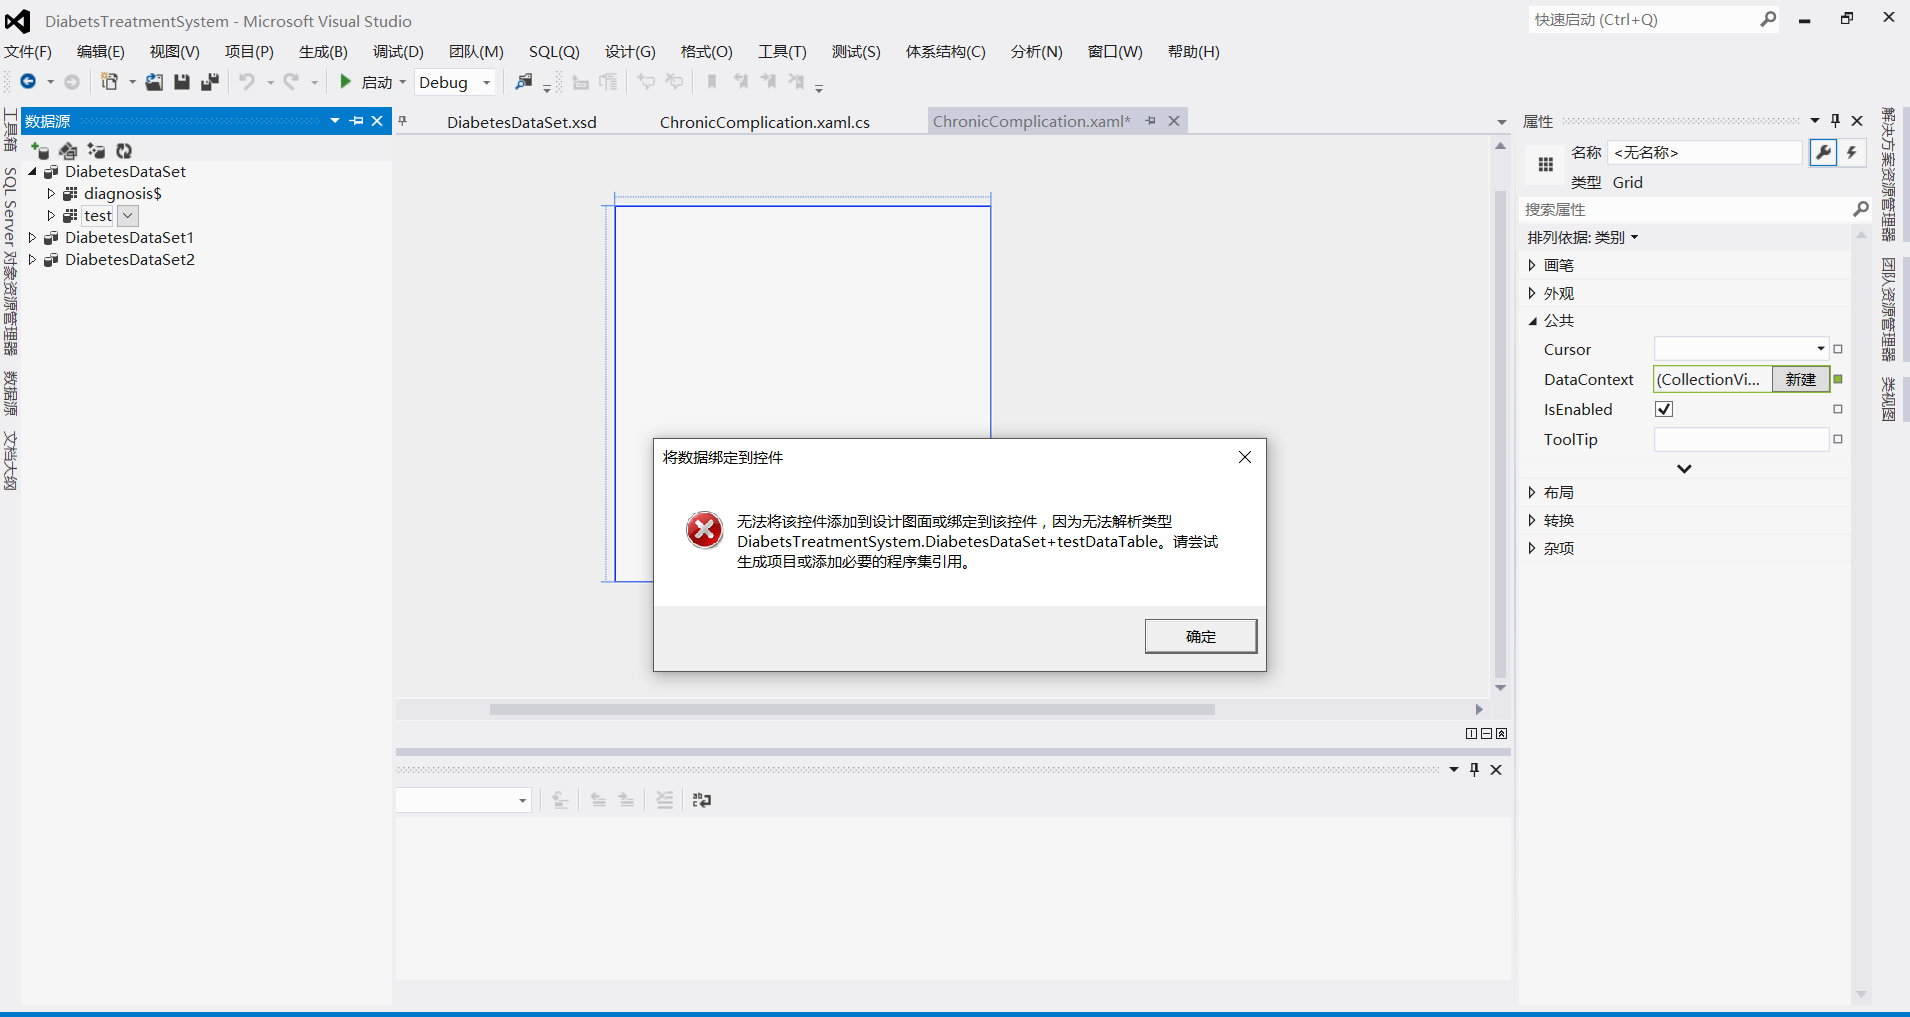The height and width of the screenshot is (1017, 1910).
Task: Collapse the bottom pane with chevron icon
Action: pyautogui.click(x=1501, y=733)
